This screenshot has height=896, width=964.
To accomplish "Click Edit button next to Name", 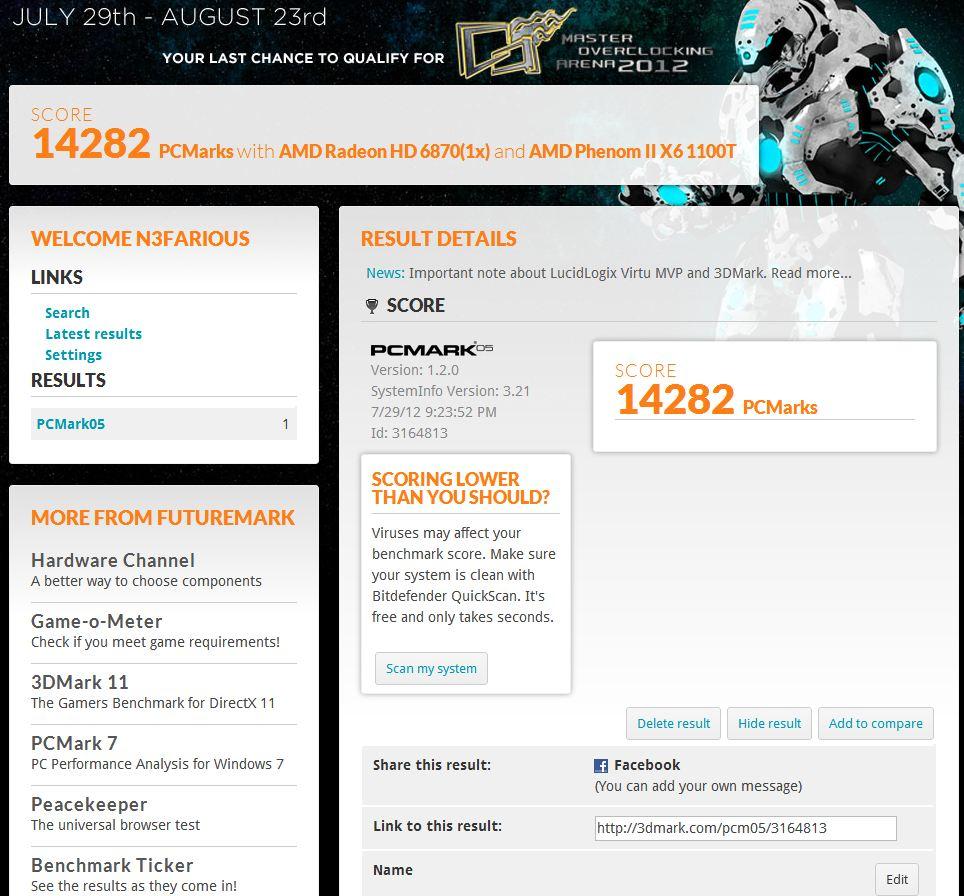I will tap(896, 879).
